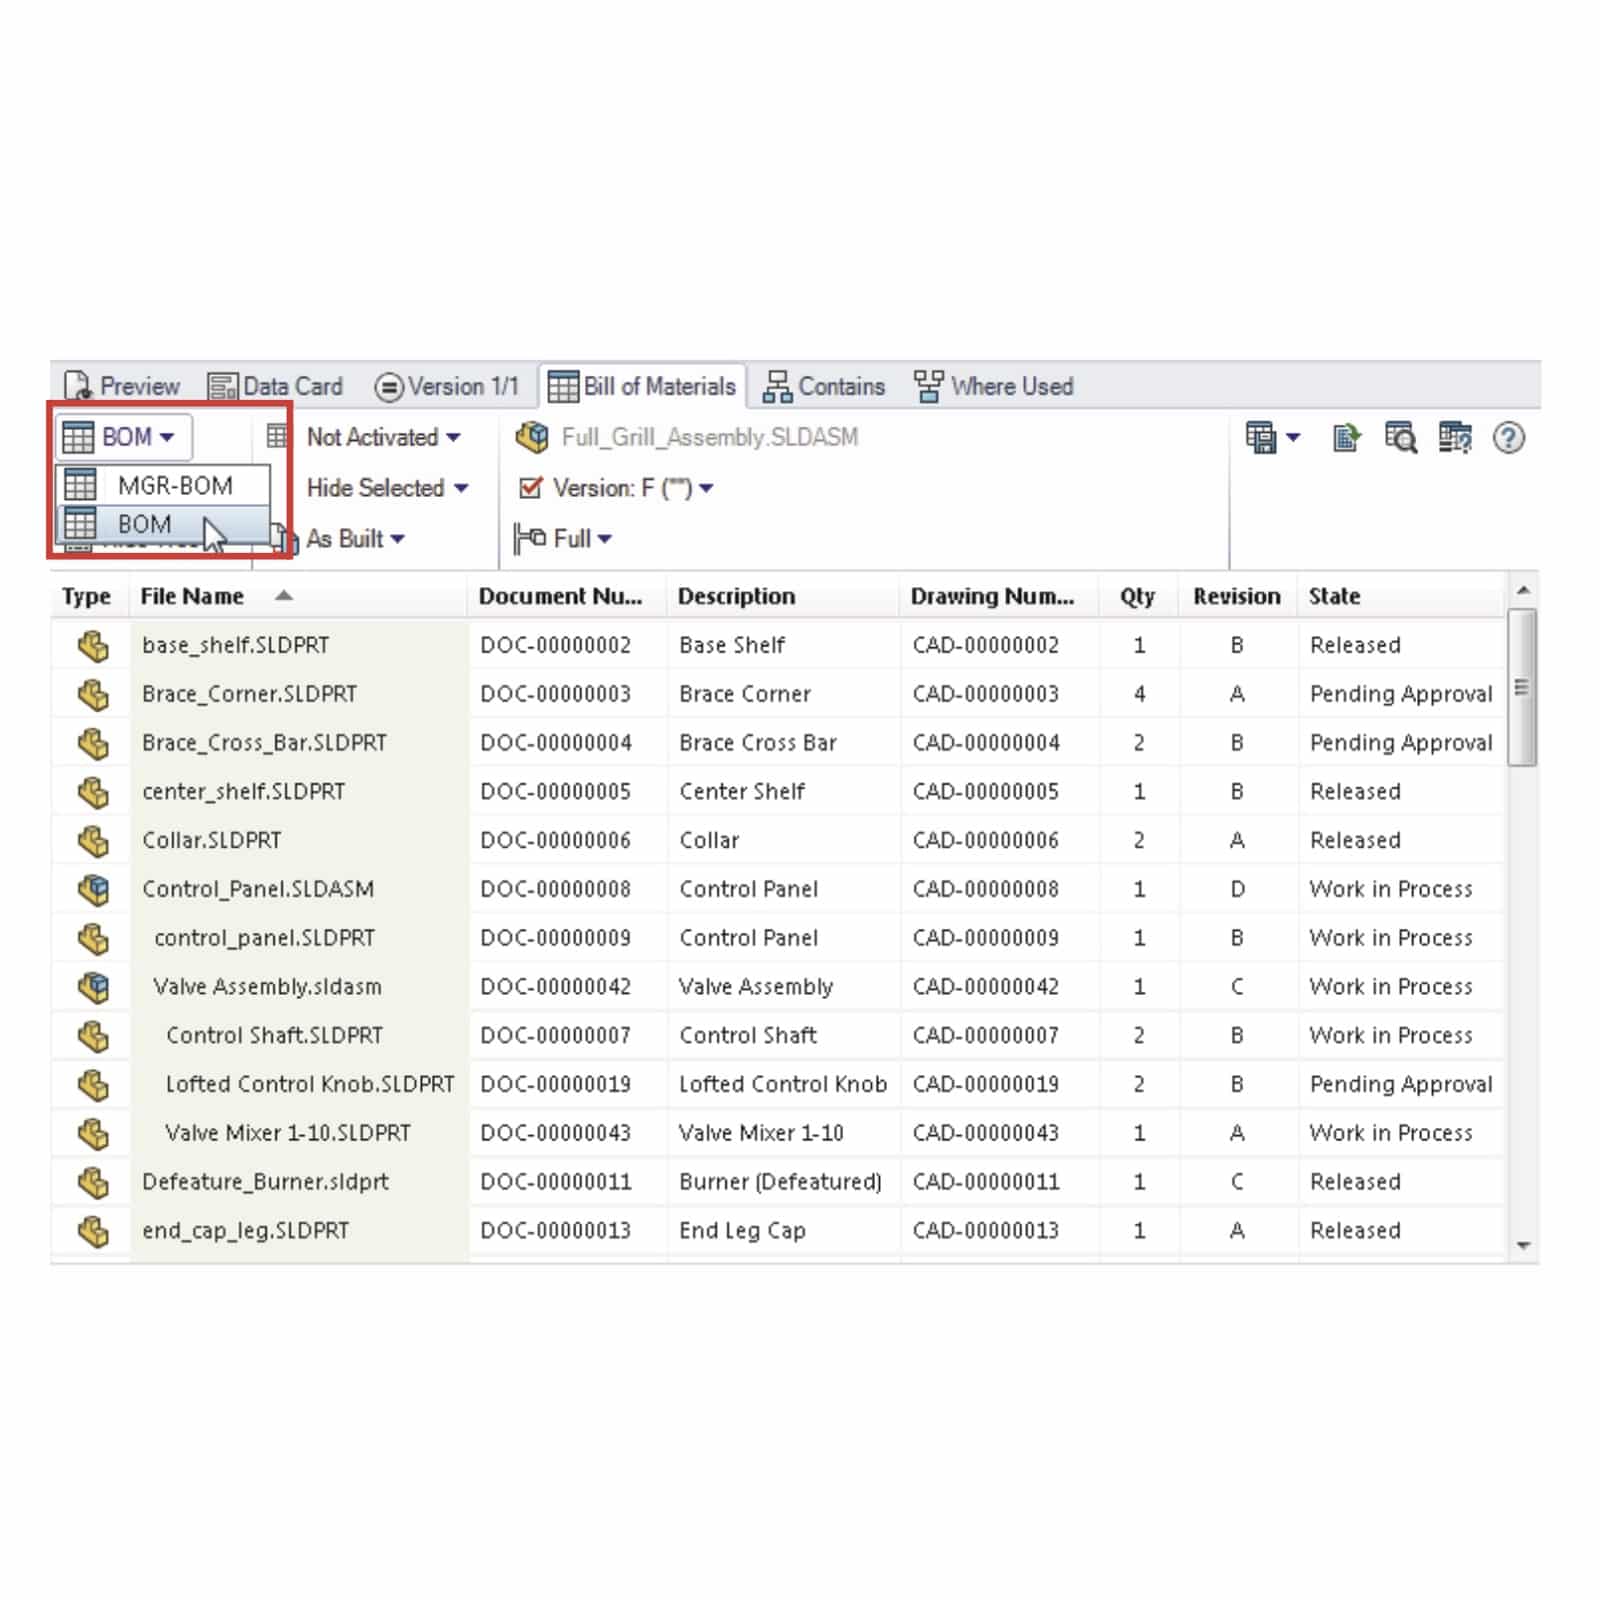The width and height of the screenshot is (1600, 1600).
Task: Select BOM option in the dropdown menu
Action: click(x=145, y=524)
